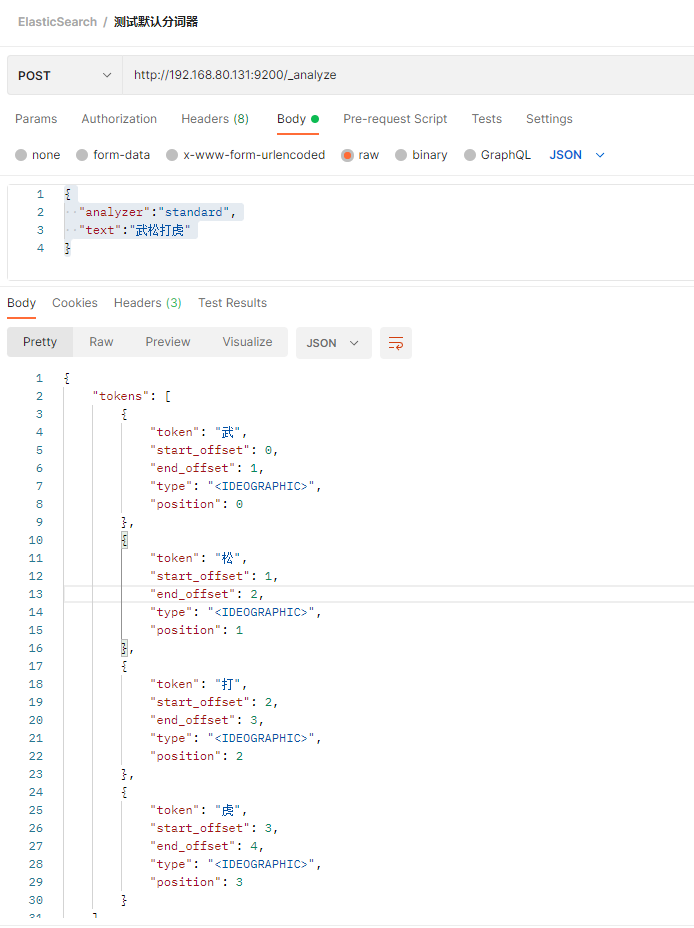This screenshot has width=694, height=928.
Task: Select the response Body tab
Action: pyautogui.click(x=21, y=303)
